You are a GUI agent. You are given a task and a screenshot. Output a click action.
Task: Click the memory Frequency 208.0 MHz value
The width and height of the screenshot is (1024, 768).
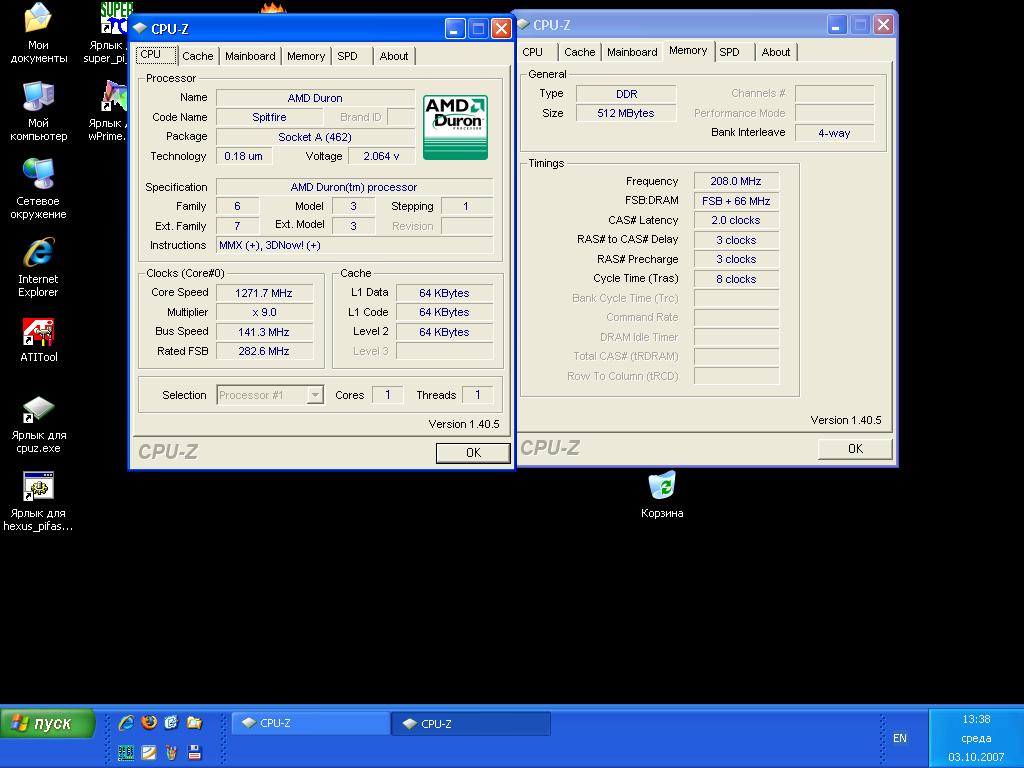click(x=736, y=182)
